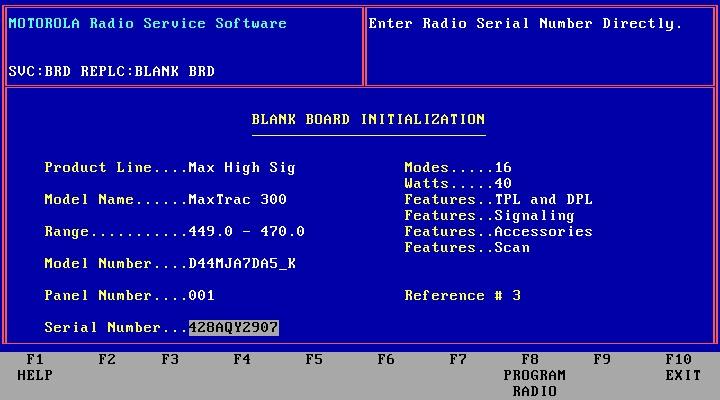Click the Features Signaling line

tap(489, 215)
